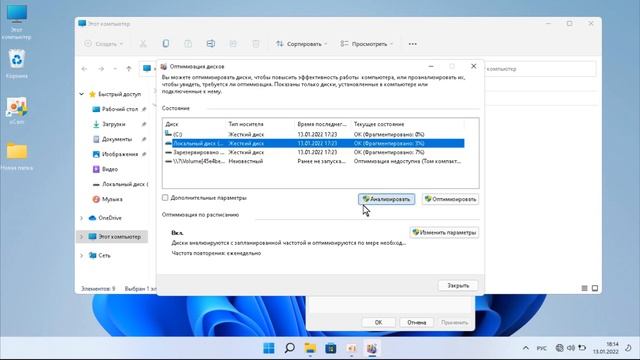Open the network tray icon

[x=560, y=348]
